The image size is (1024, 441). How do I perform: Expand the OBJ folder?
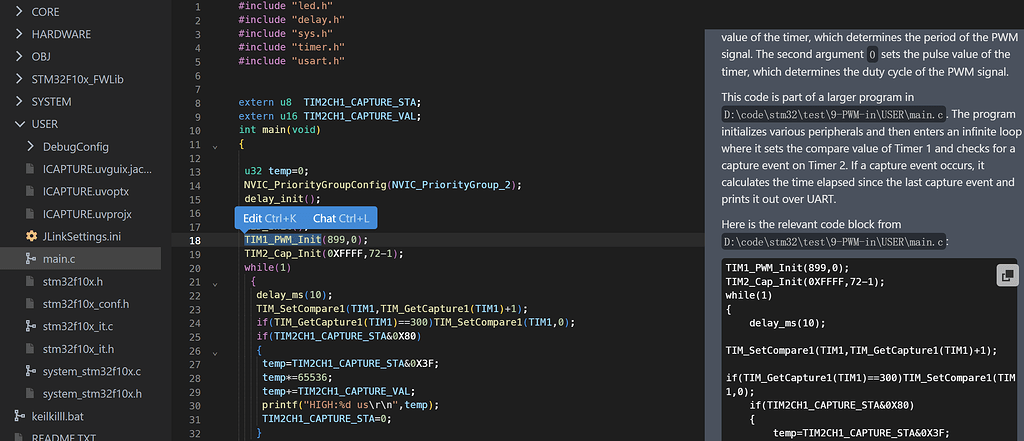click(19, 56)
